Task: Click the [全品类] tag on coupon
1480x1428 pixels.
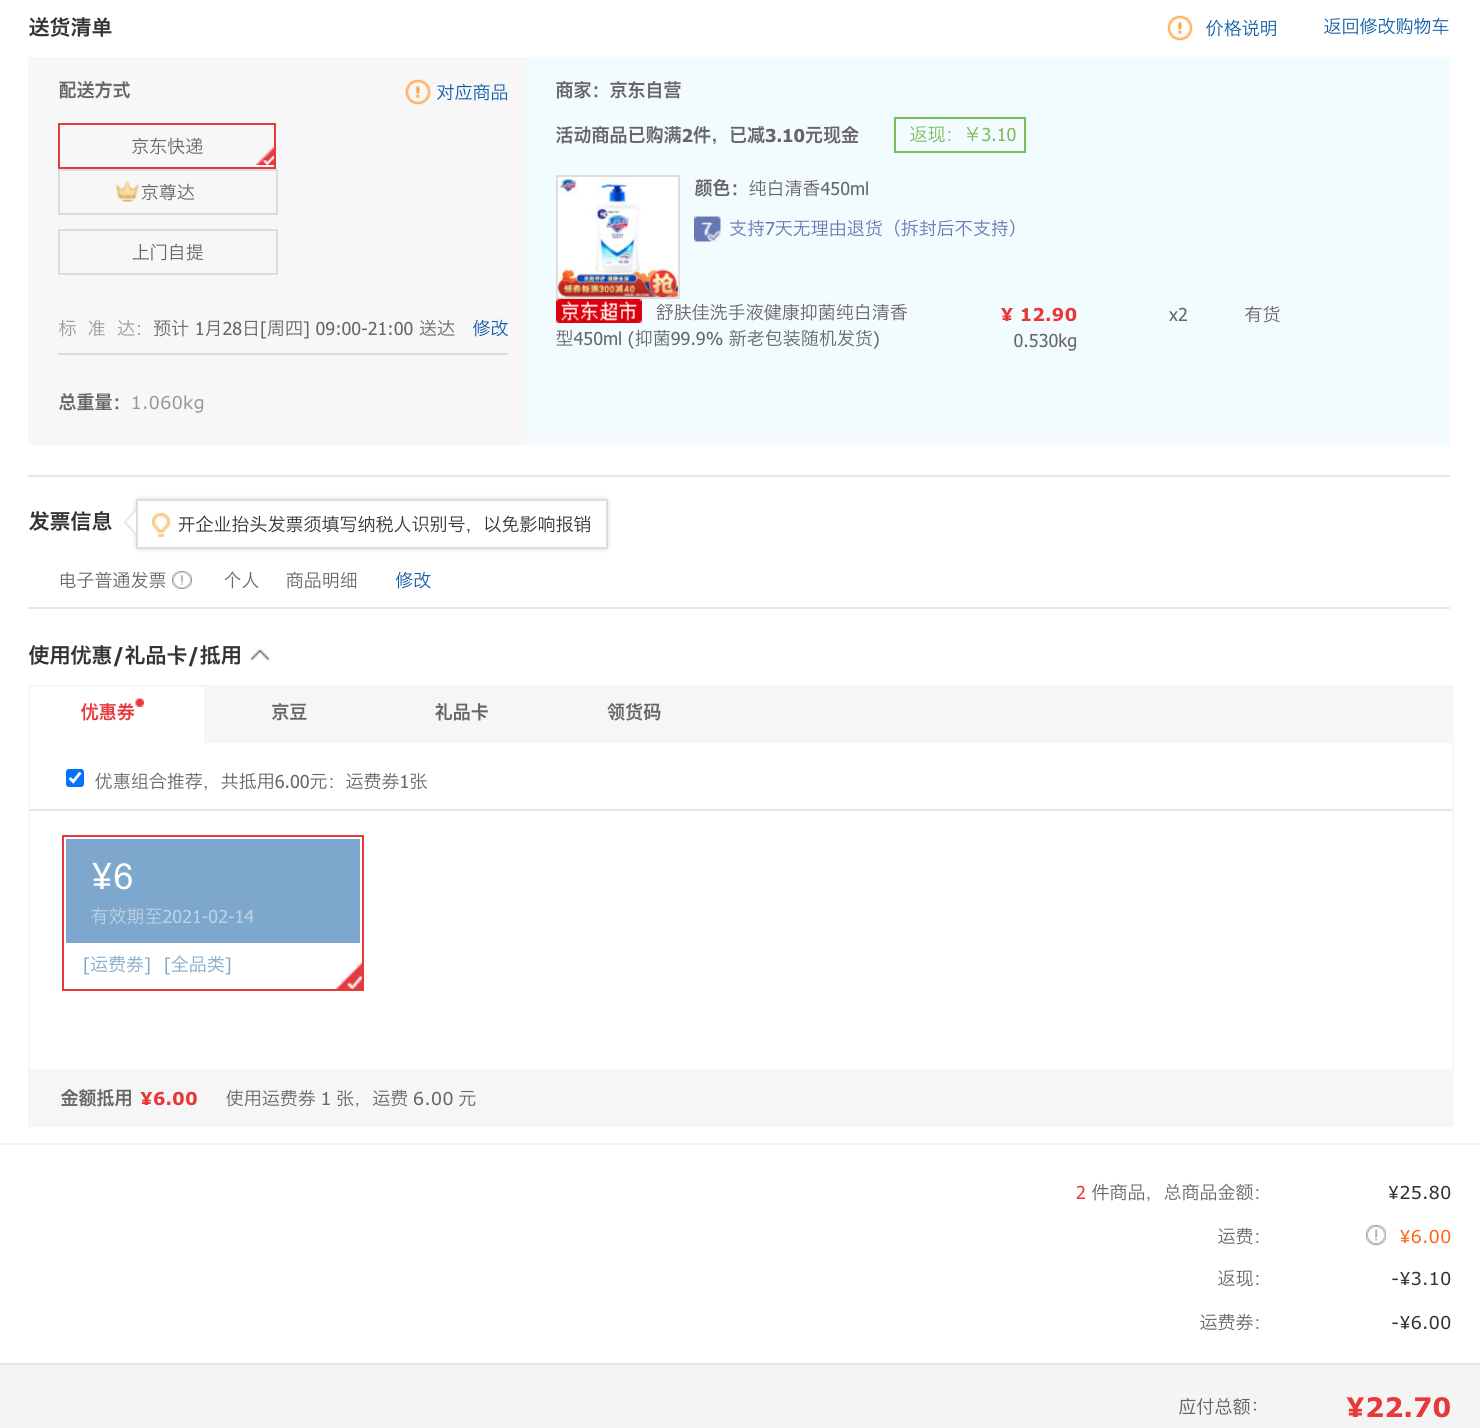Action: 198,964
